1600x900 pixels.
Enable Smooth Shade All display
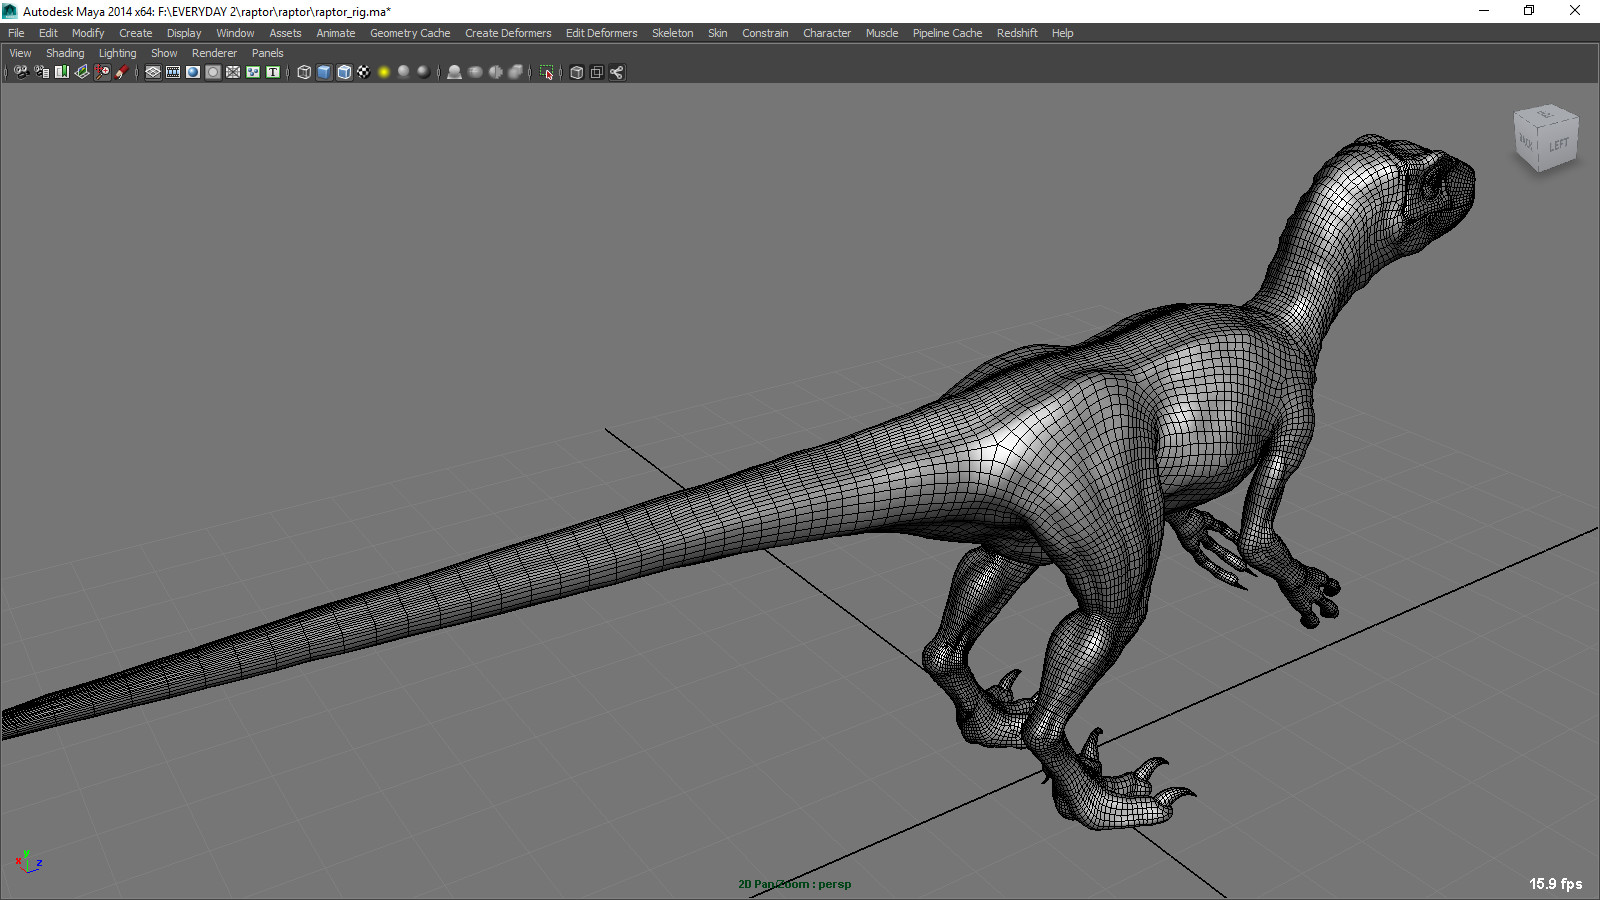pos(324,72)
